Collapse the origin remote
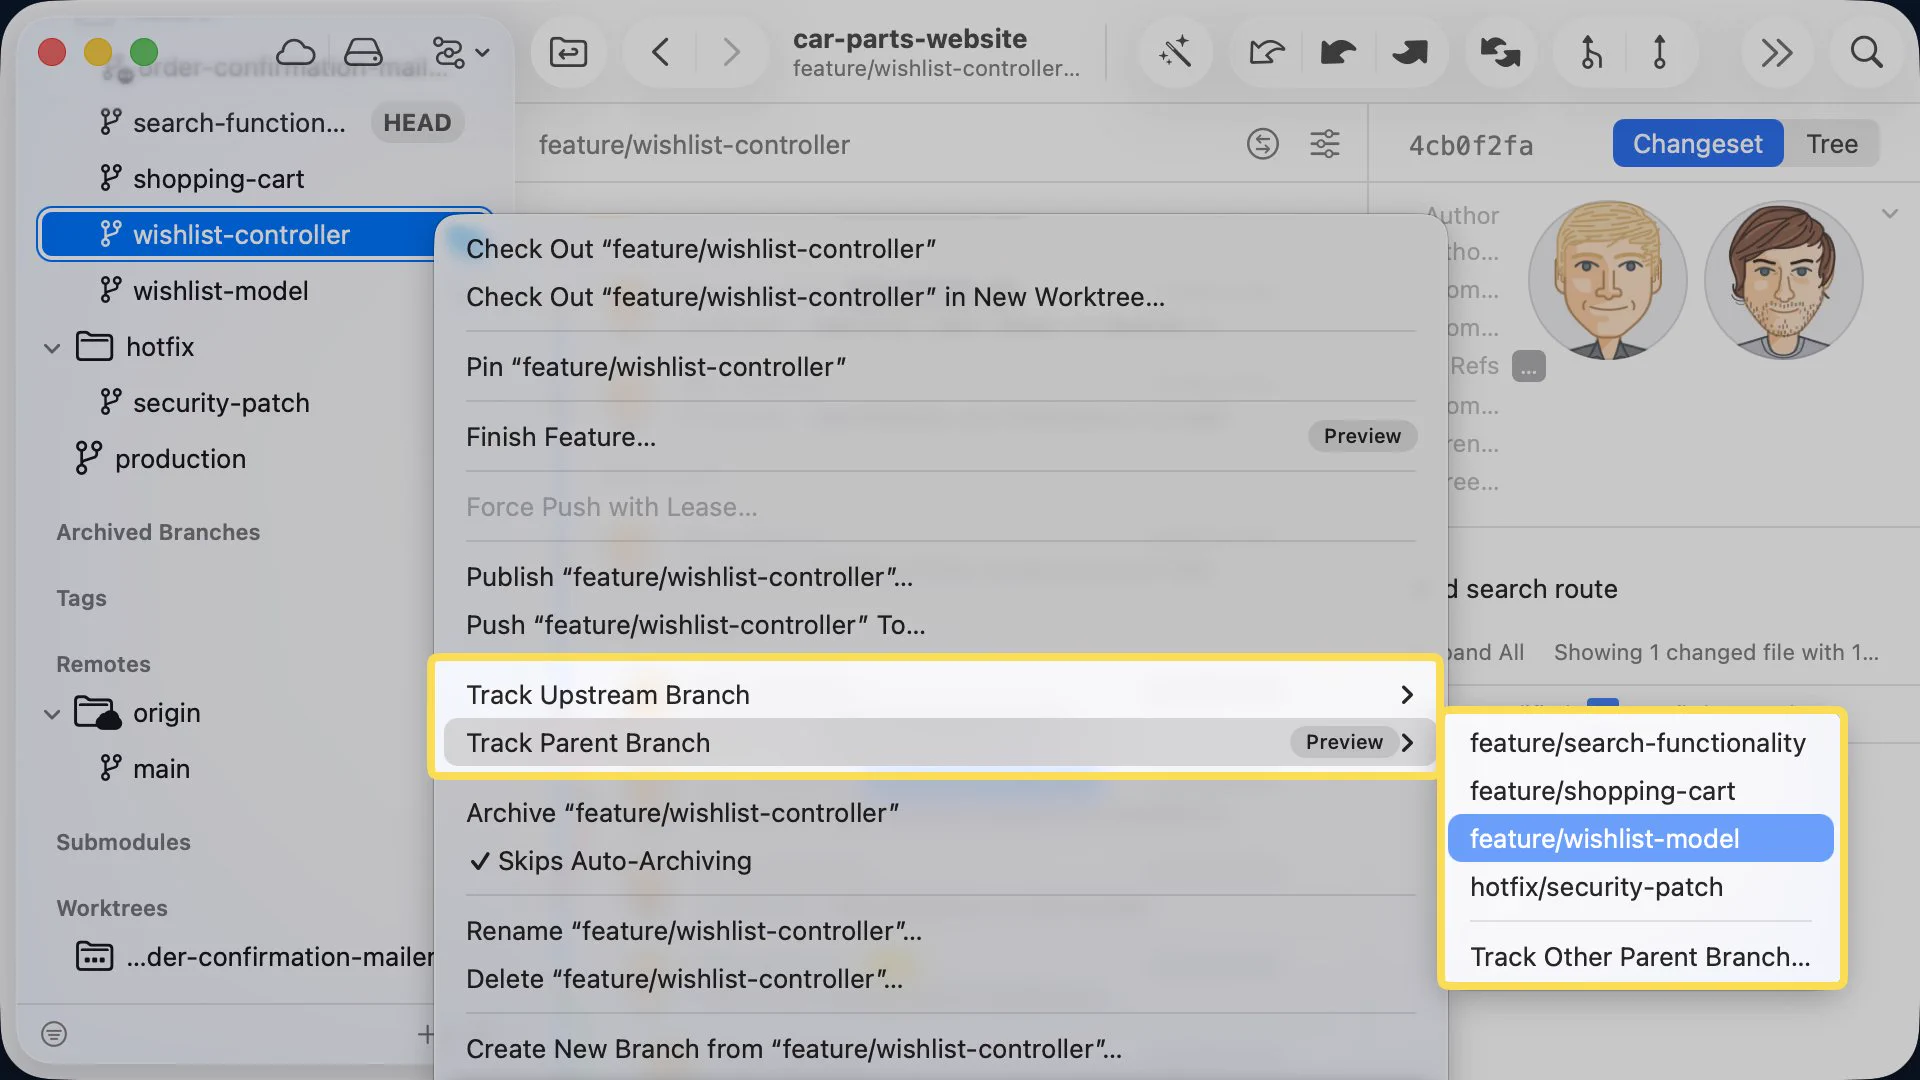The image size is (1920, 1080). [x=52, y=714]
